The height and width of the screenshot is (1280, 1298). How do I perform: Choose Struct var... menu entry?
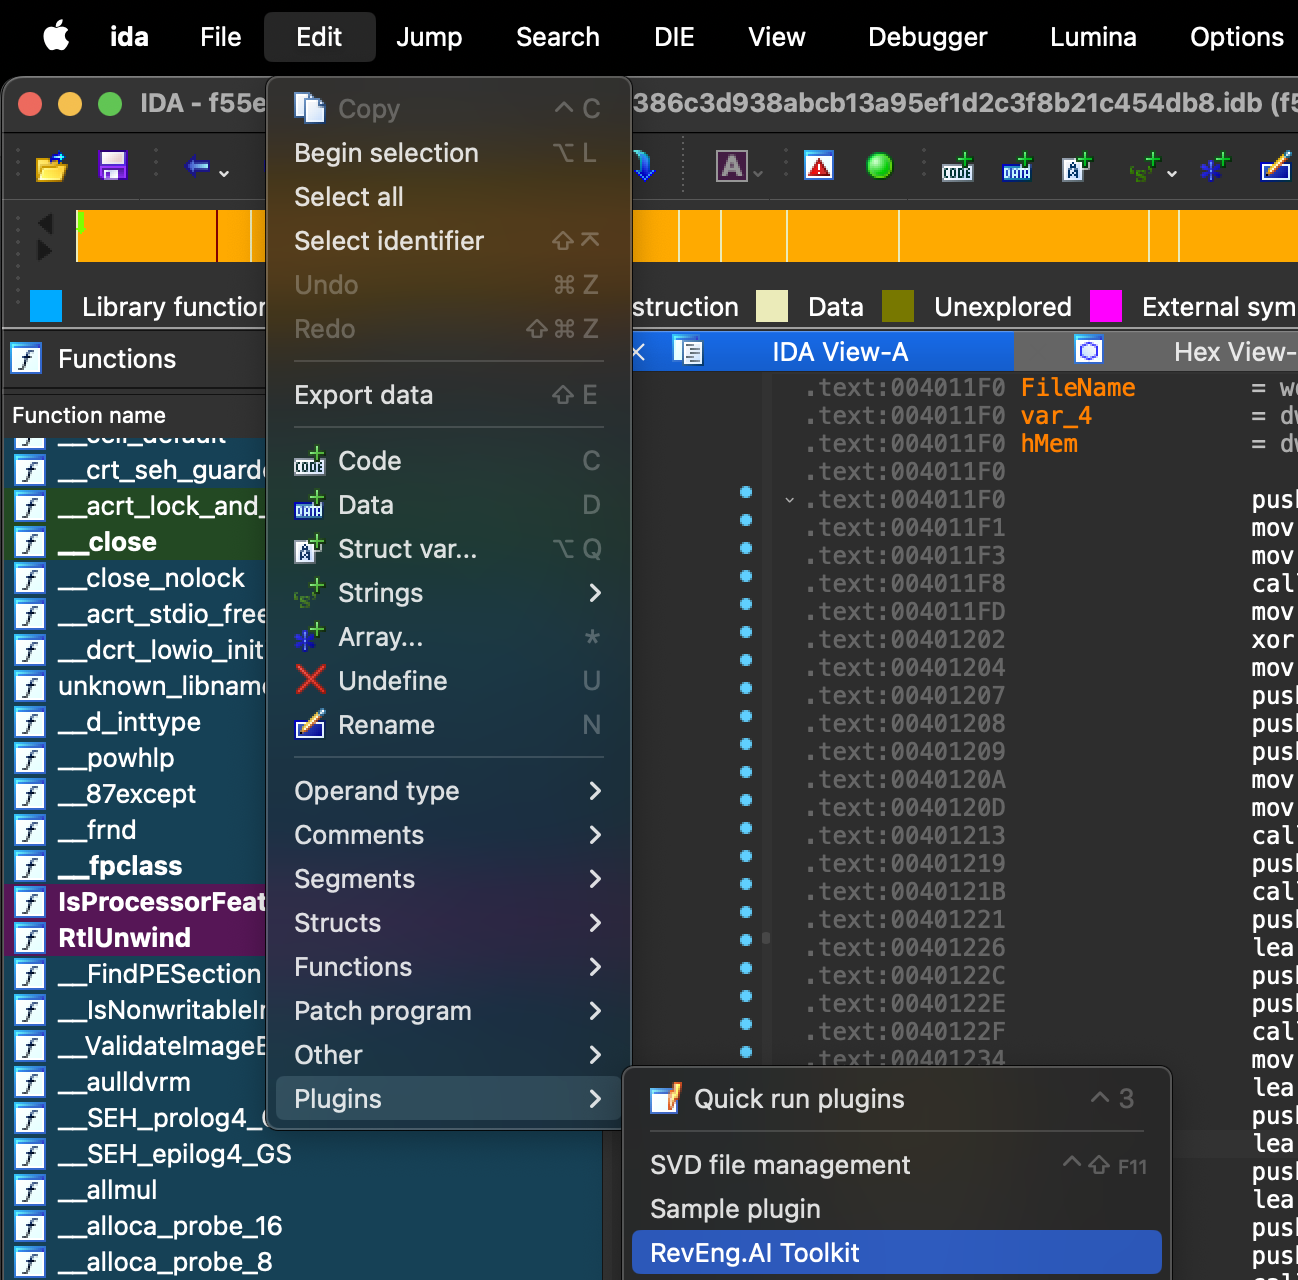449,549
